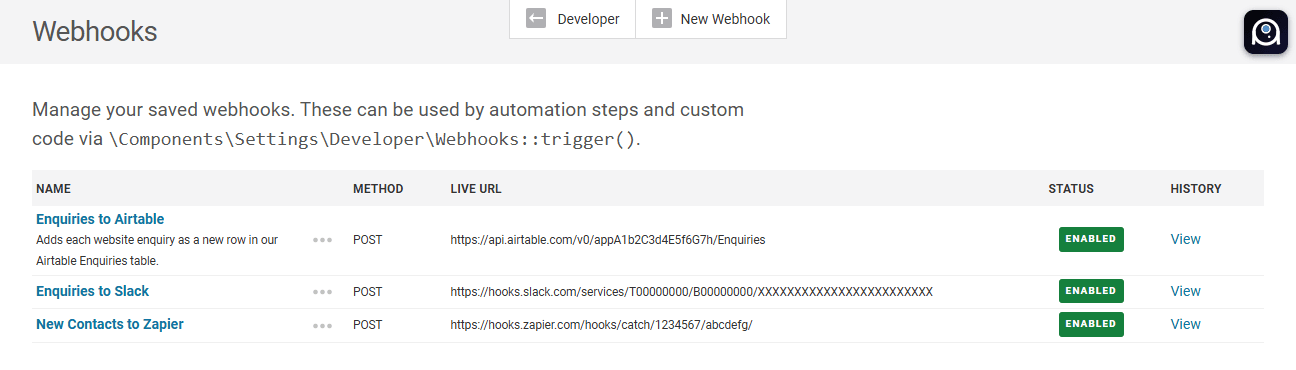Click the HISTORY column header
Image resolution: width=1296 pixels, height=370 pixels.
[x=1196, y=189]
